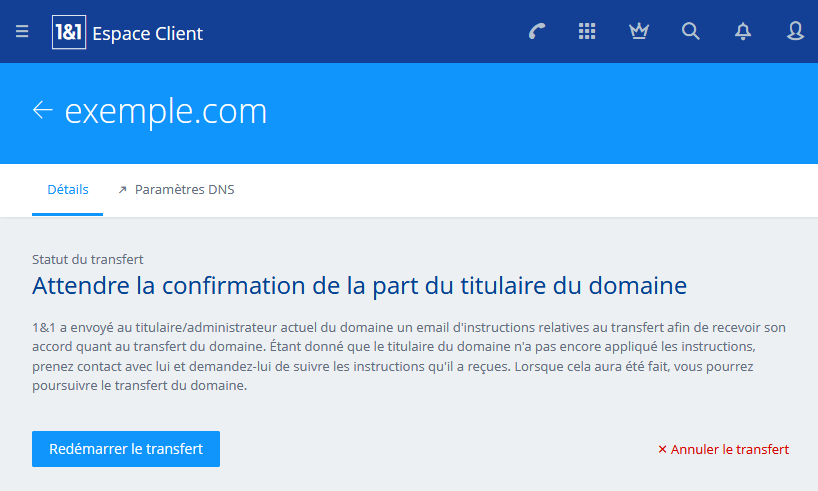Click the Statut du transfert label
Screen dimensions: 818x491
click(x=88, y=259)
